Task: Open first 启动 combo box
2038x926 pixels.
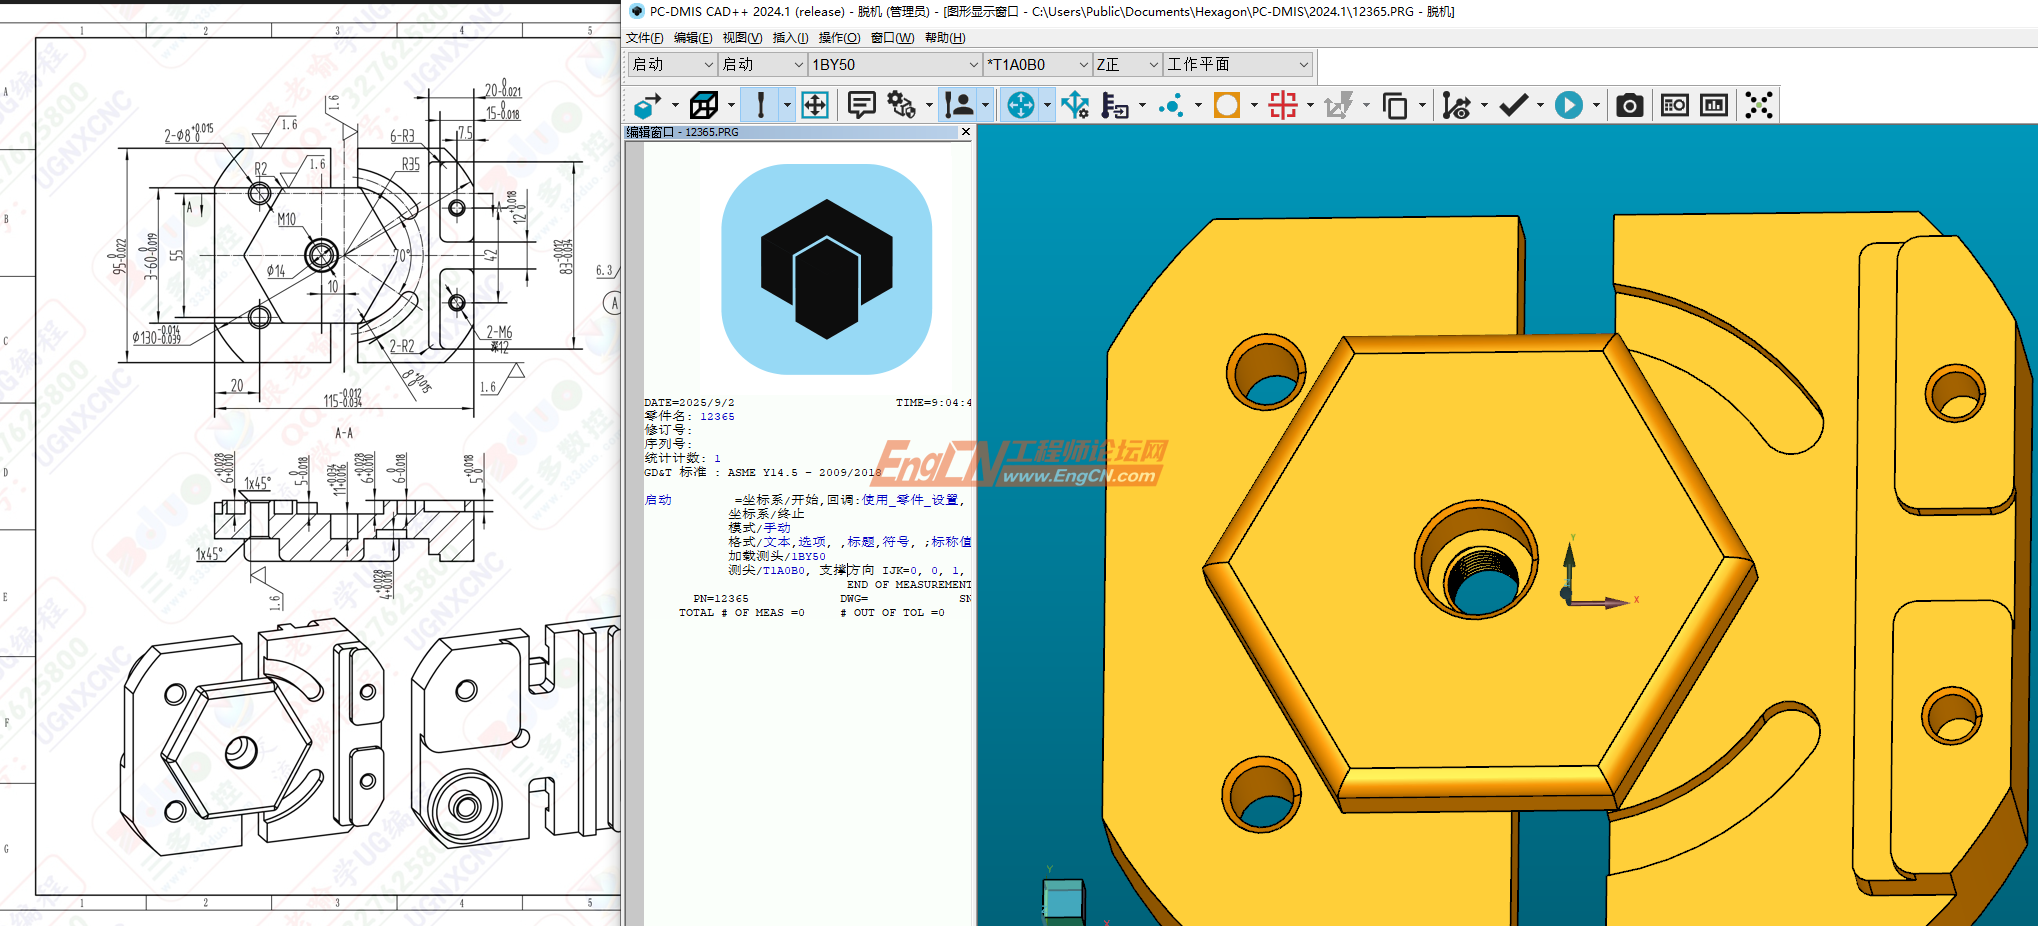Action: pyautogui.click(x=672, y=64)
